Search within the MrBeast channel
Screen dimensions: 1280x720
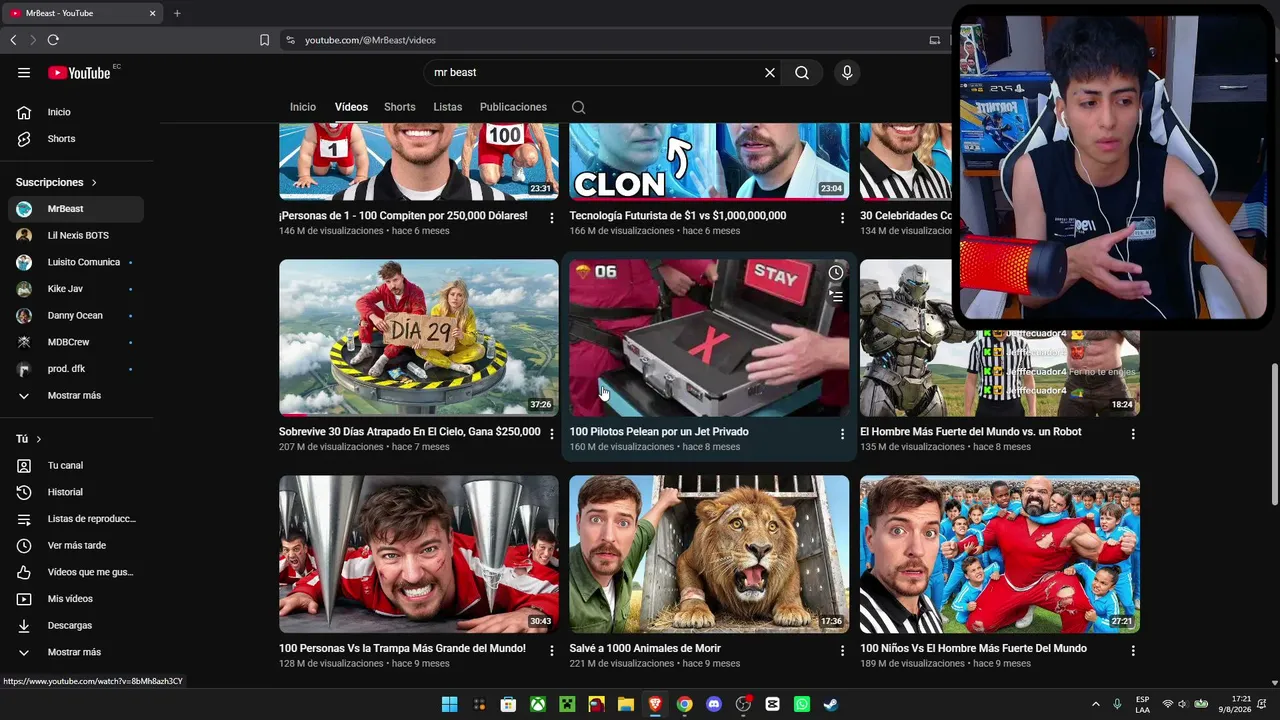(x=579, y=107)
